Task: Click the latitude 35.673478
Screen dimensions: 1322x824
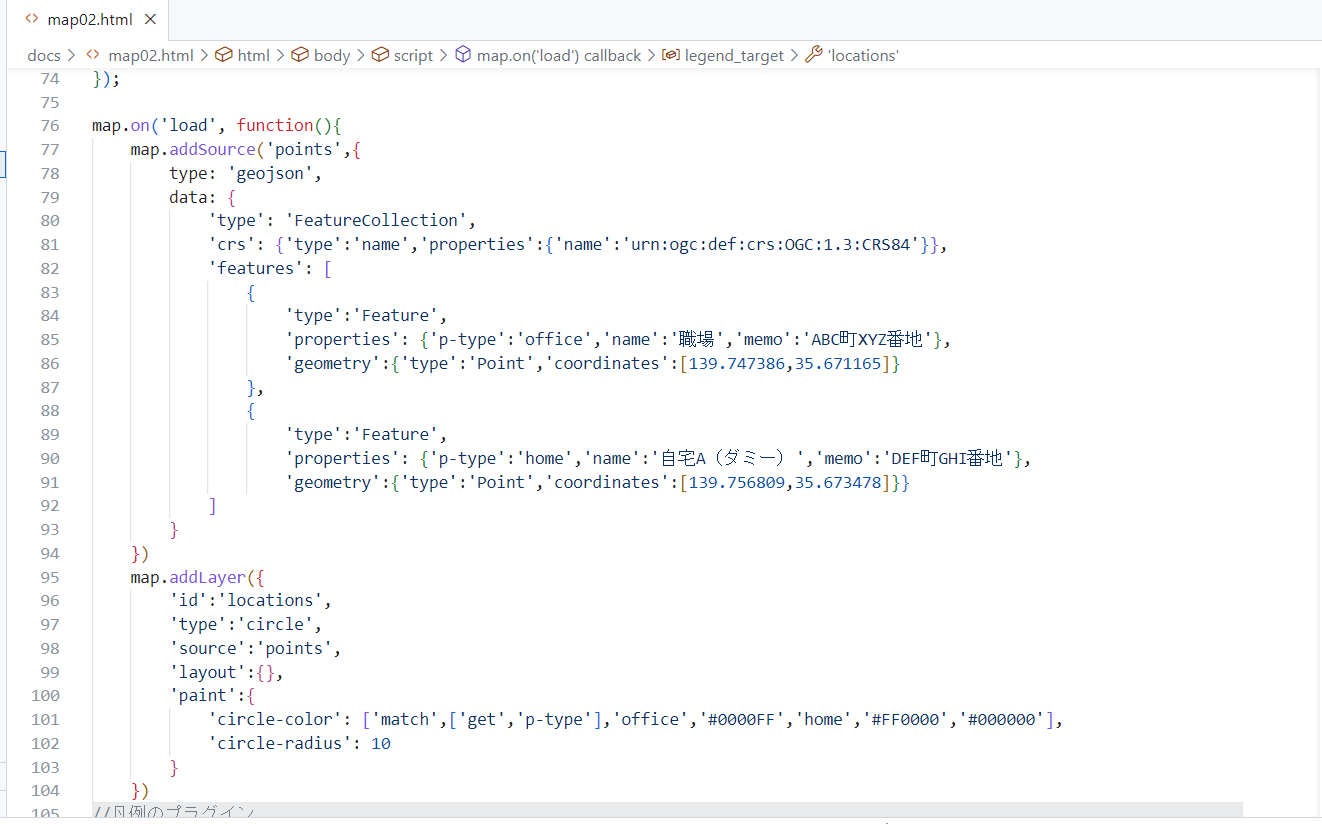Action: point(838,482)
